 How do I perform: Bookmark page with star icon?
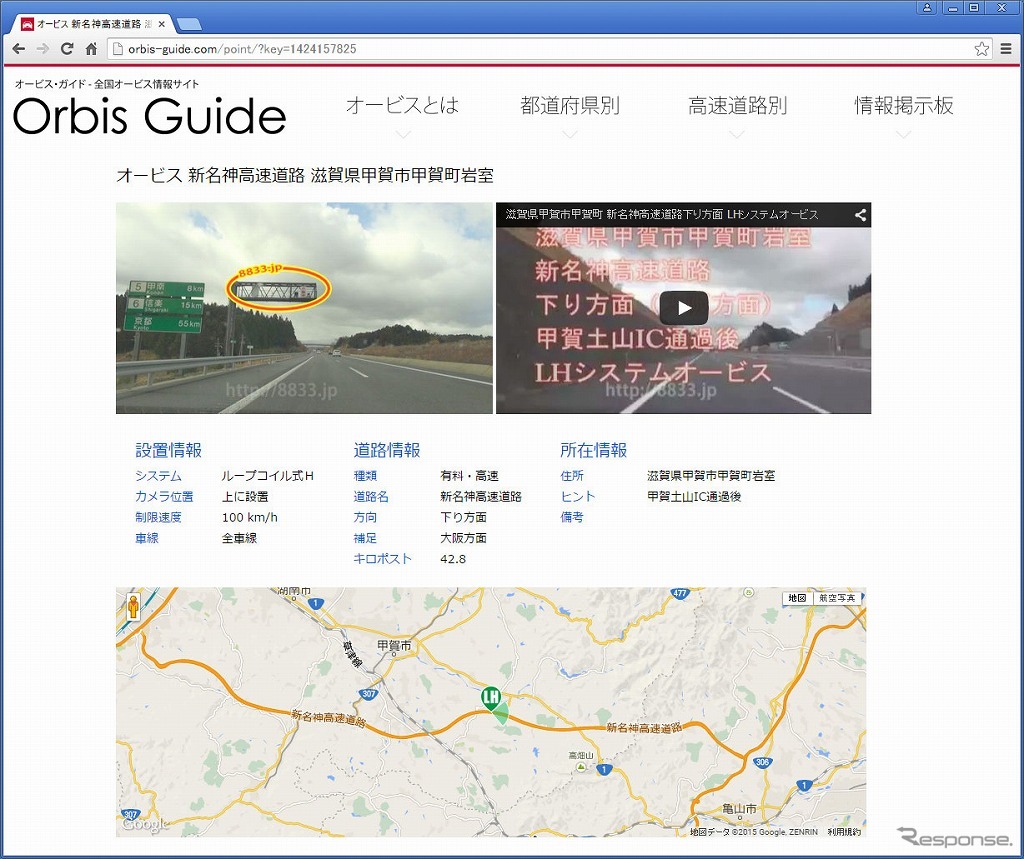[981, 49]
